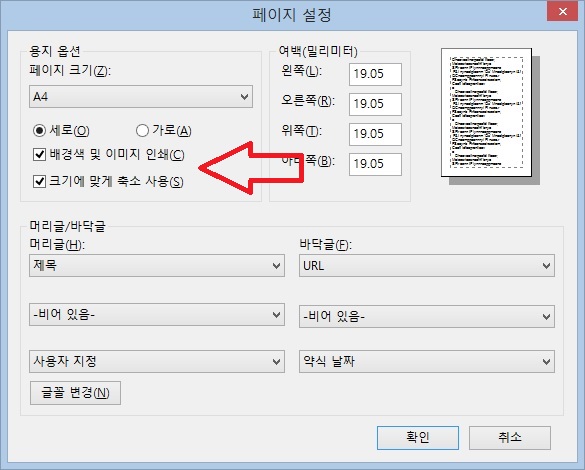Expand the header -비어 있음- dropdown
This screenshot has height=470, width=585.
click(x=157, y=315)
